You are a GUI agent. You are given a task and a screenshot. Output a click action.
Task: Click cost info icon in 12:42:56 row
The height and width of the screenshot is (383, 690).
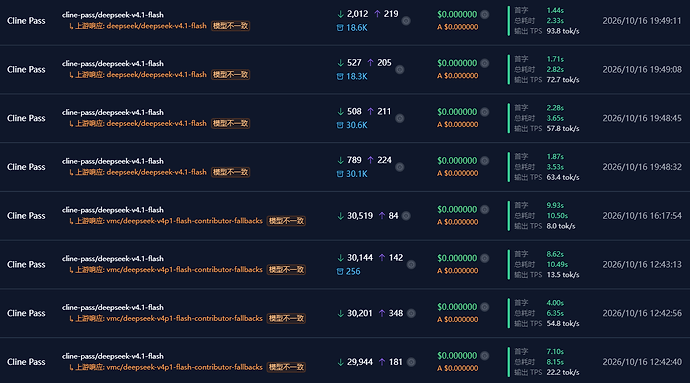tap(484, 307)
